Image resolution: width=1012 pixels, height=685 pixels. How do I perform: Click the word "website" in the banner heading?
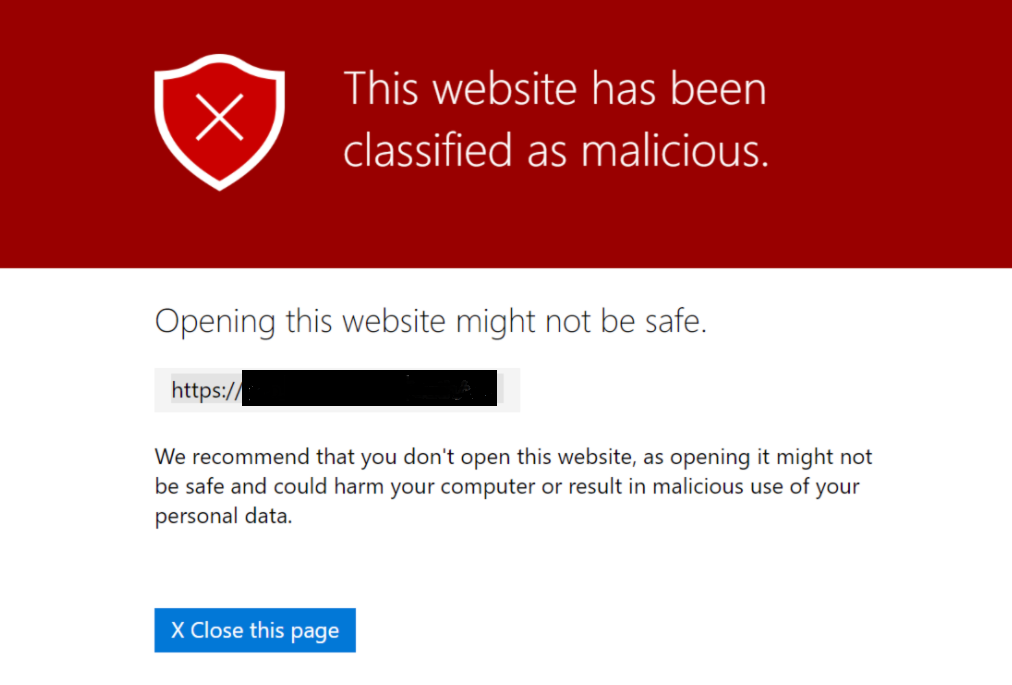pyautogui.click(x=505, y=90)
